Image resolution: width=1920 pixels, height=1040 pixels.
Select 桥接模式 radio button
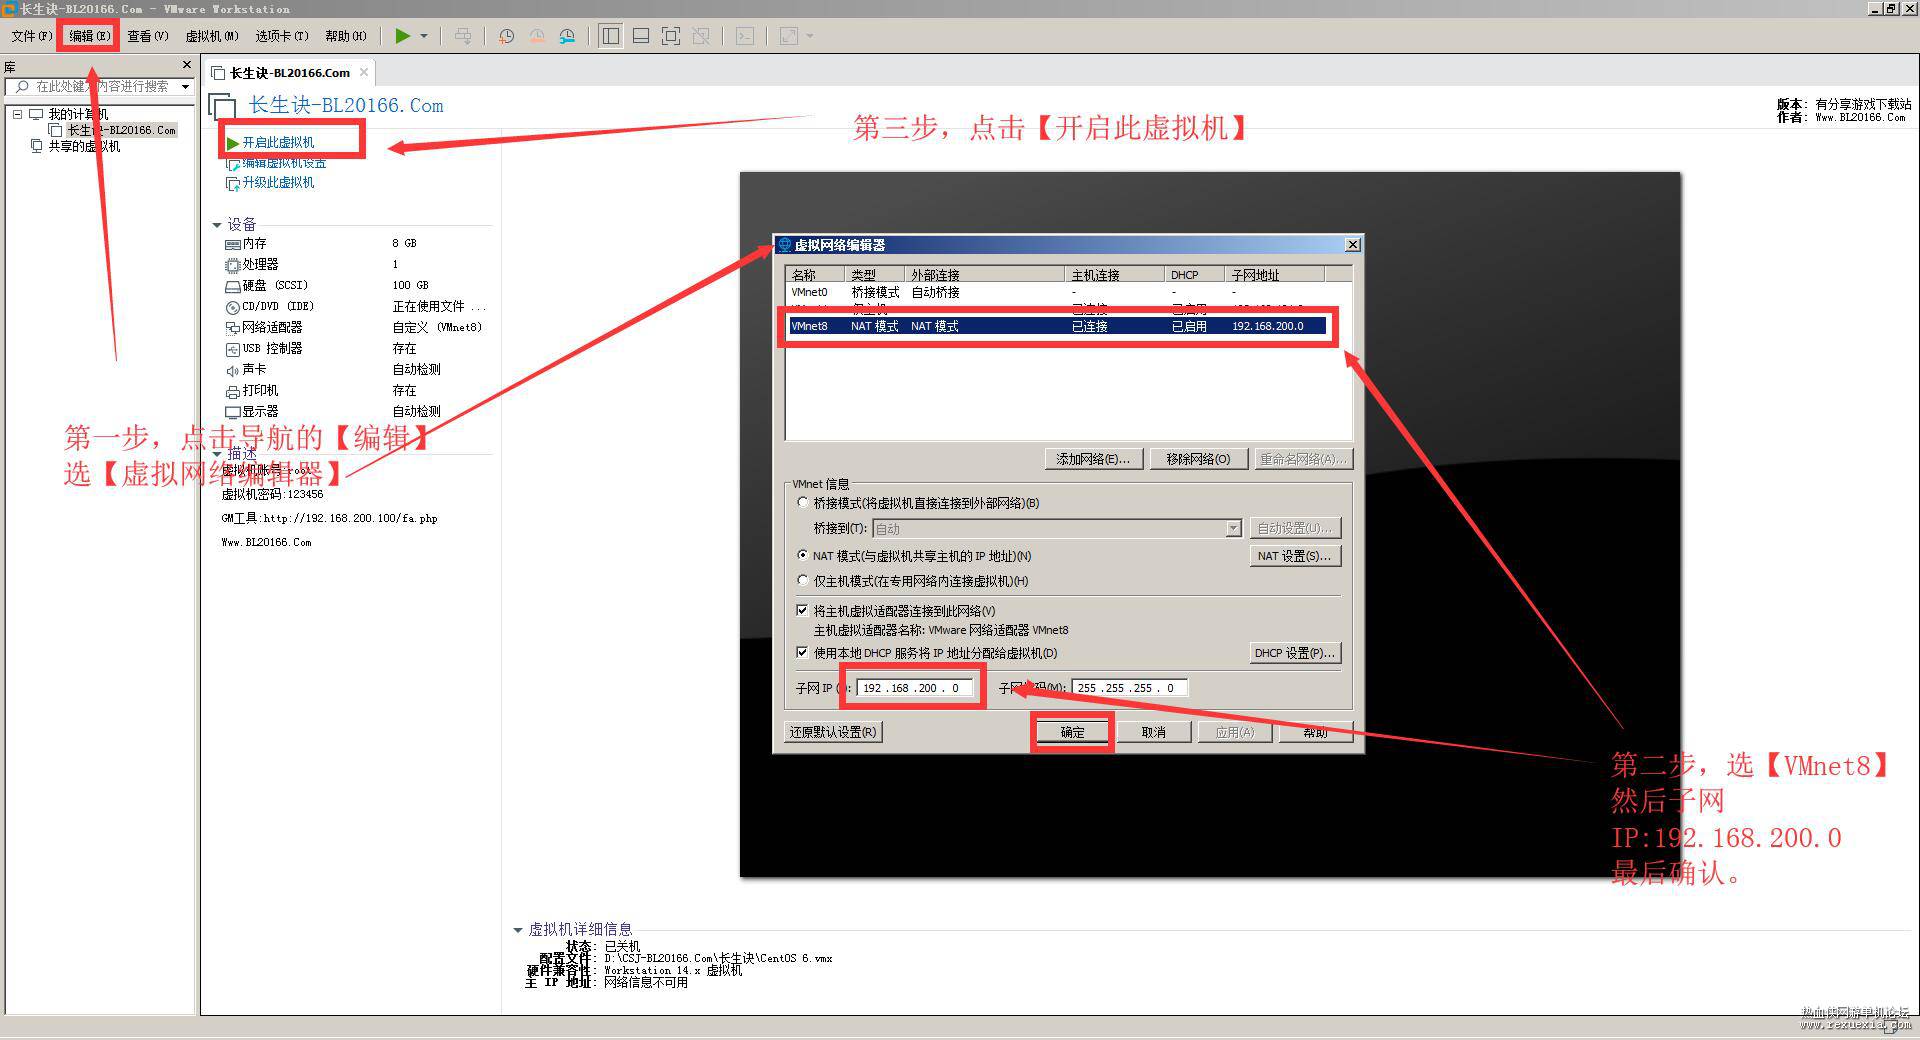tap(802, 502)
